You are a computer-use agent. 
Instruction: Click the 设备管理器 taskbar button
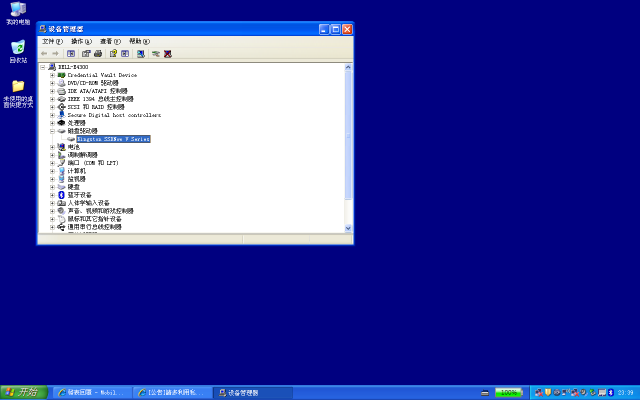(x=253, y=393)
